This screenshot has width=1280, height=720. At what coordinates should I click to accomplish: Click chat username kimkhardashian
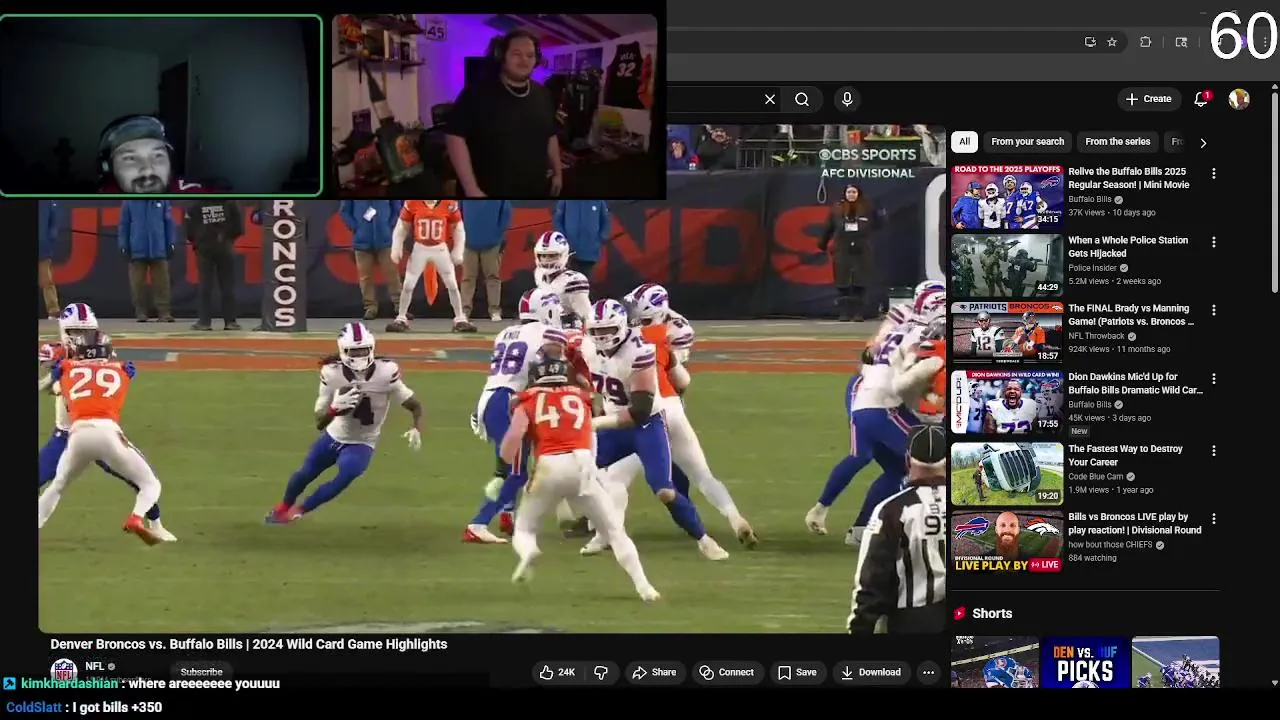pos(70,684)
